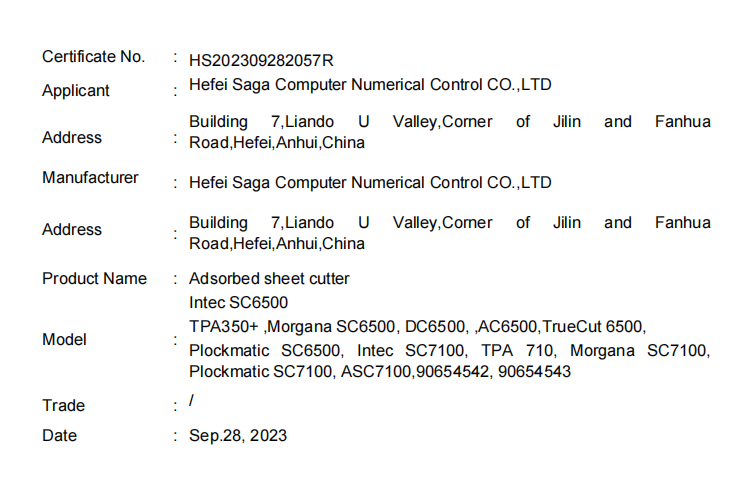
Task: Click the first Address label
Action: [71, 137]
